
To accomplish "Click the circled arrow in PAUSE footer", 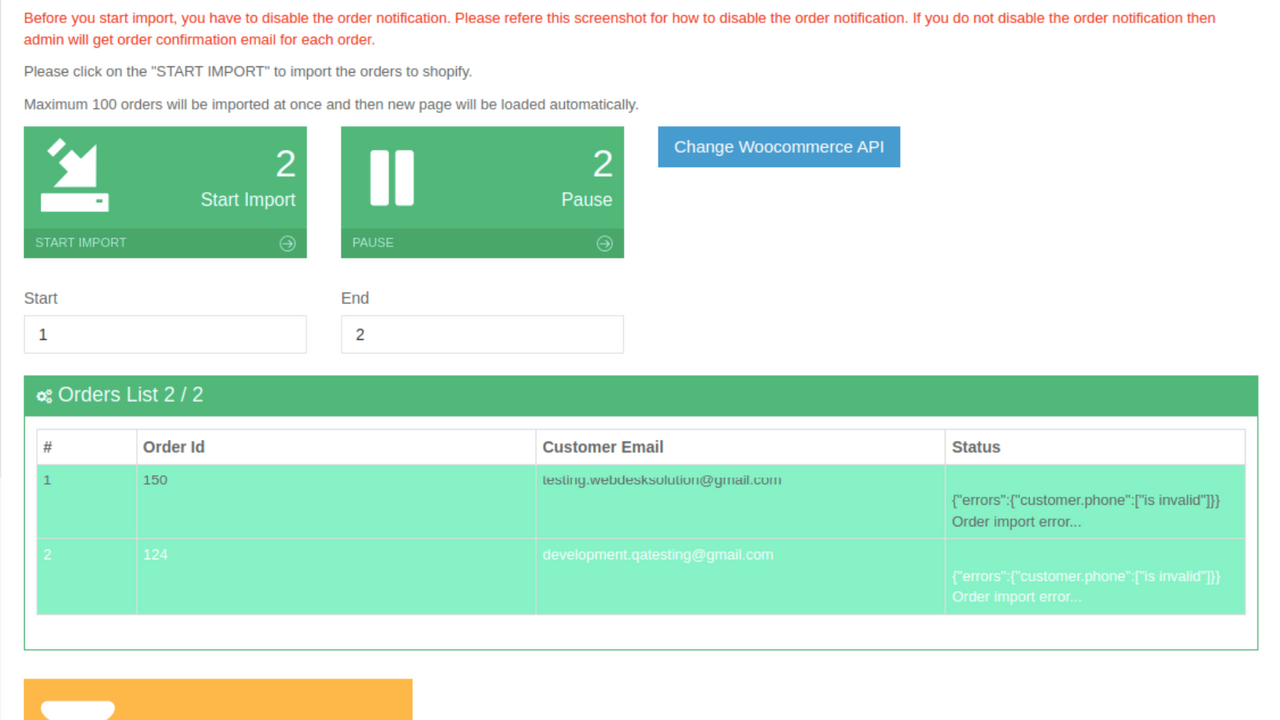I will [x=604, y=242].
